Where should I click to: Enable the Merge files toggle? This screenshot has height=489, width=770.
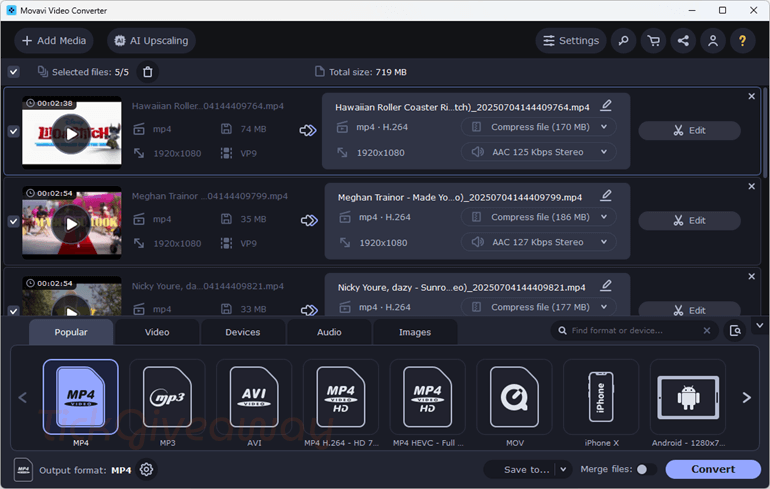coord(646,469)
